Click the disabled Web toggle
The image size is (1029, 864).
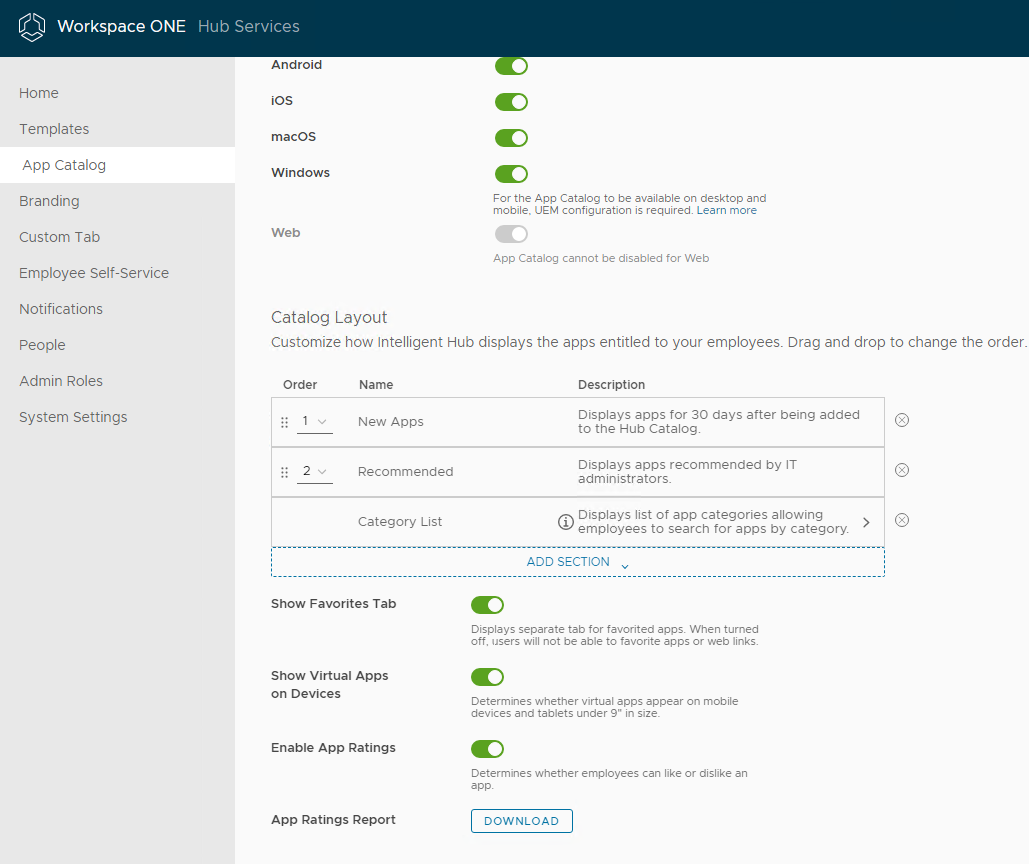tap(511, 234)
